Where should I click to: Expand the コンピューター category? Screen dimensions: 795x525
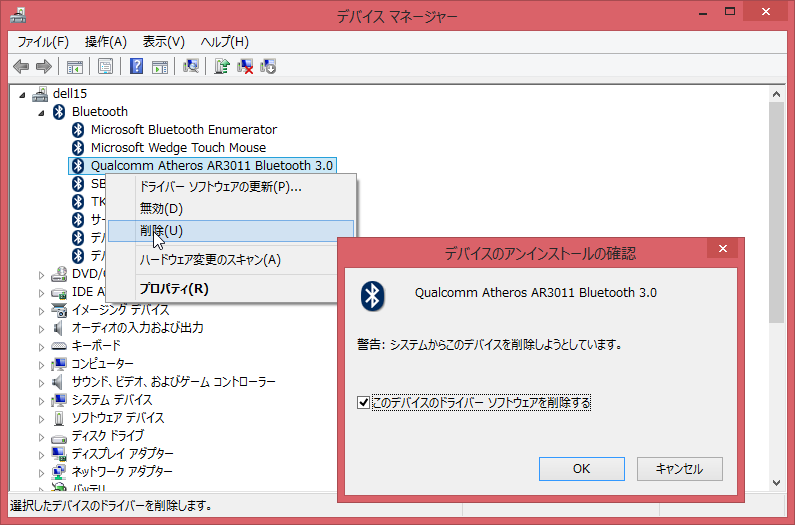tap(41, 365)
